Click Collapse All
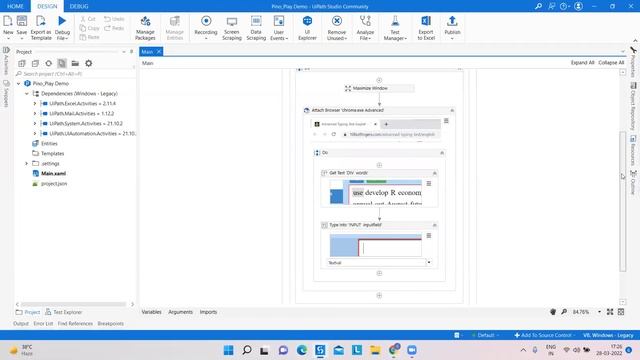The height and width of the screenshot is (360, 640). [x=611, y=62]
